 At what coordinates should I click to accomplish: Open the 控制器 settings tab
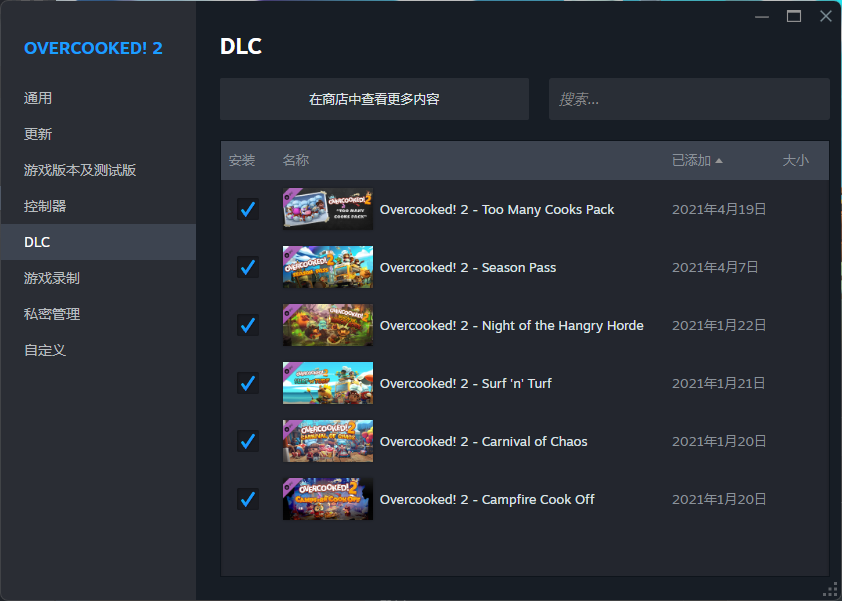coord(98,206)
